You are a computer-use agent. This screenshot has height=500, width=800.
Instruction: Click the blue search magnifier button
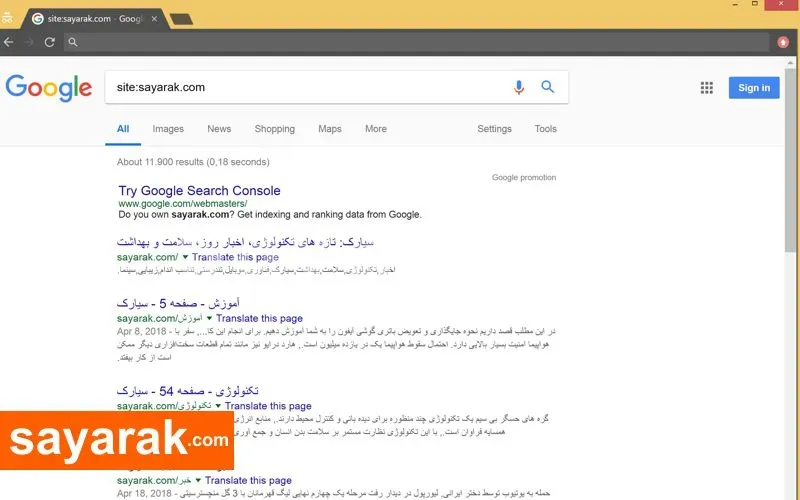[x=547, y=87]
